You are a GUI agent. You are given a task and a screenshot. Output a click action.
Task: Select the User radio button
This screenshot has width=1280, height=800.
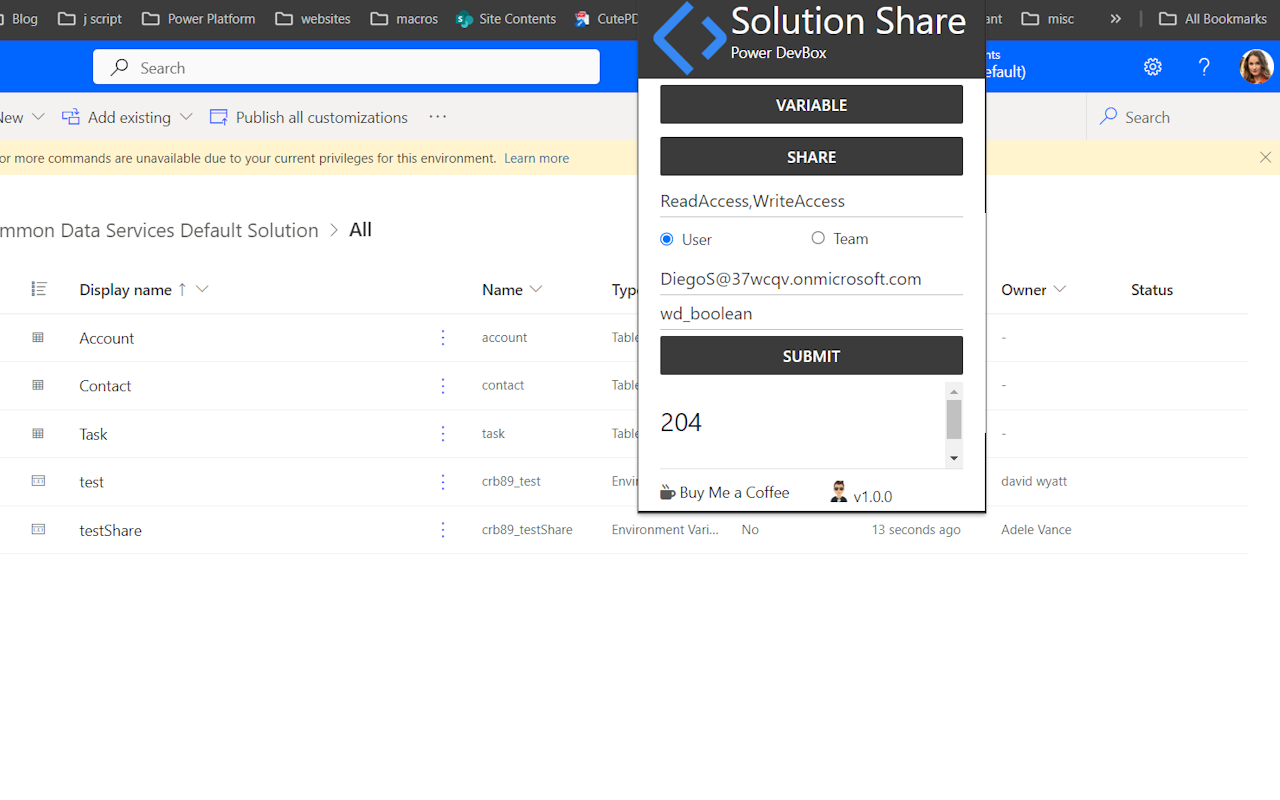point(665,238)
